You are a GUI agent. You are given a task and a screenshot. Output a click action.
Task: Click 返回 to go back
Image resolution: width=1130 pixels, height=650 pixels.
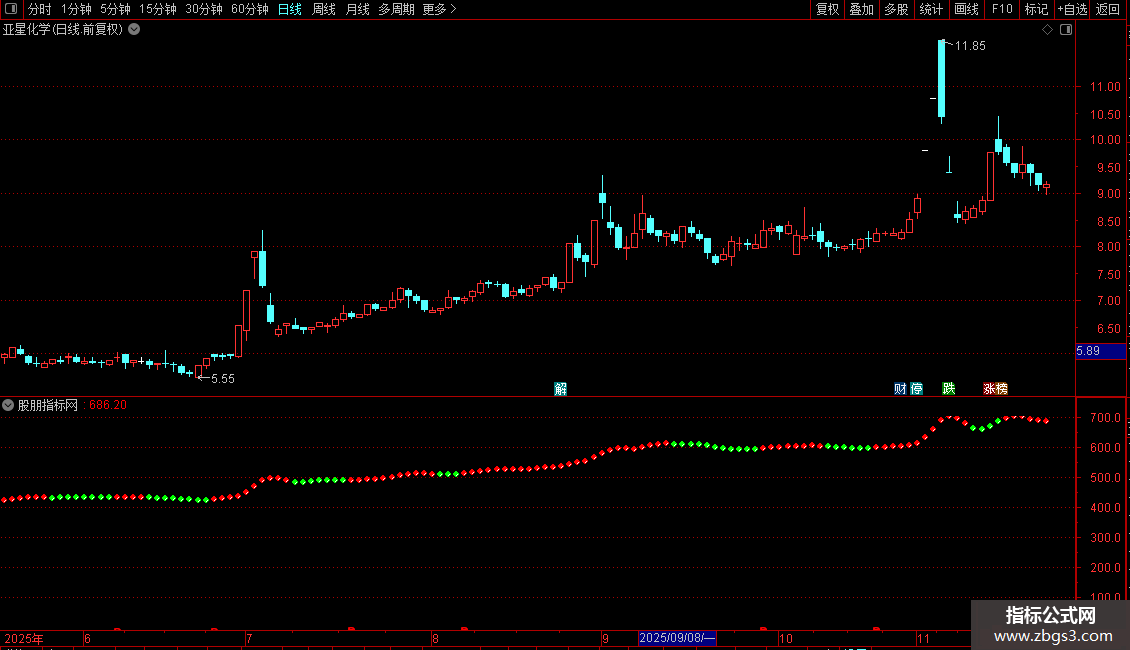click(1108, 9)
